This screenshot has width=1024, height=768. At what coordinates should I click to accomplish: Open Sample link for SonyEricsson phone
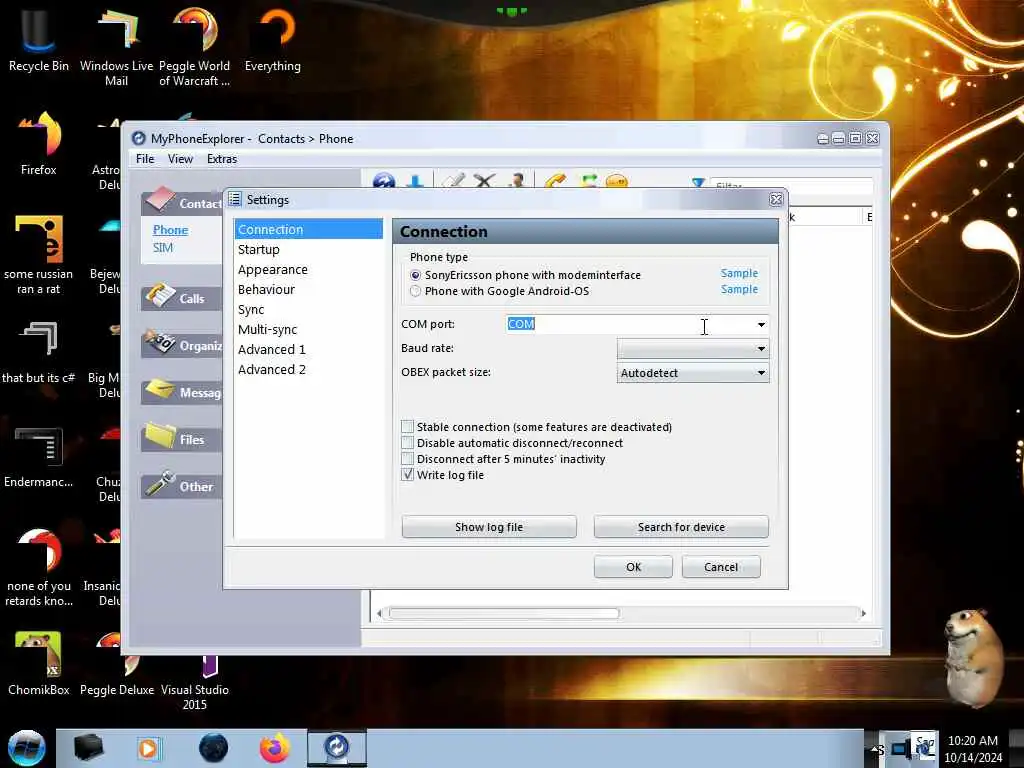(x=739, y=273)
